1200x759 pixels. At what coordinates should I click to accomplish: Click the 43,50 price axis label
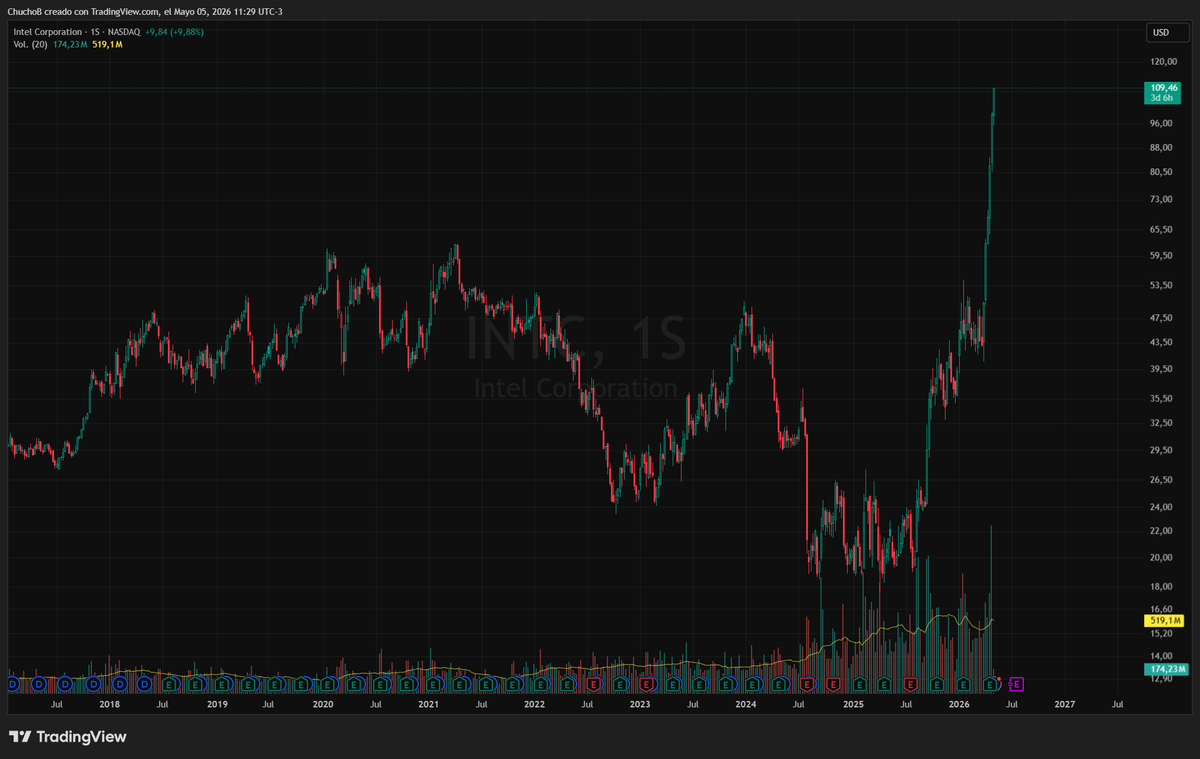[1161, 343]
